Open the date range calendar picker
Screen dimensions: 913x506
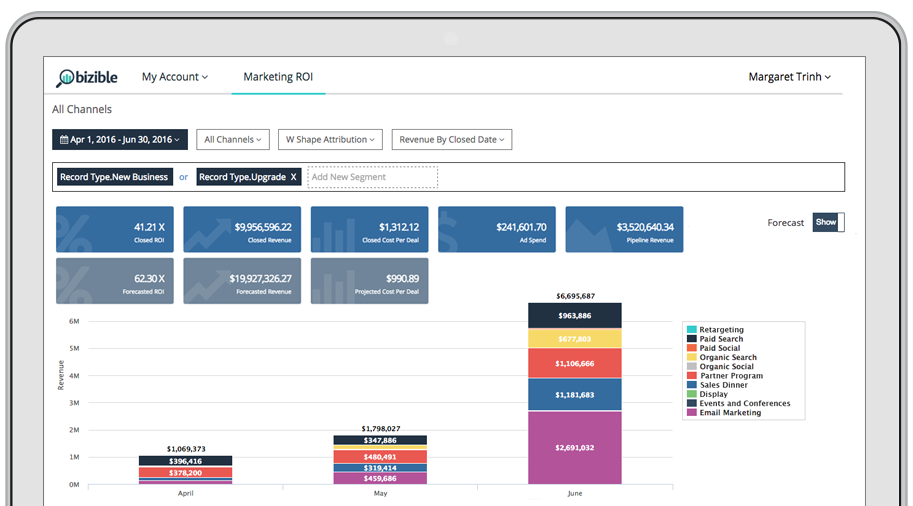tap(119, 140)
